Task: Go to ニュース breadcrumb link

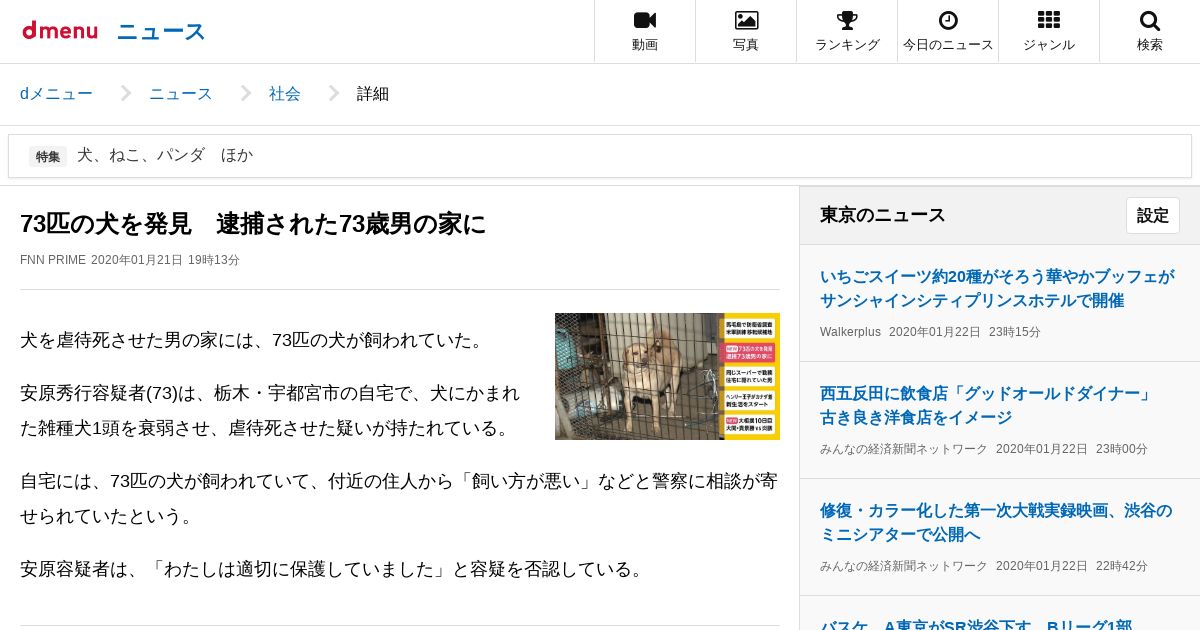Action: (x=181, y=94)
